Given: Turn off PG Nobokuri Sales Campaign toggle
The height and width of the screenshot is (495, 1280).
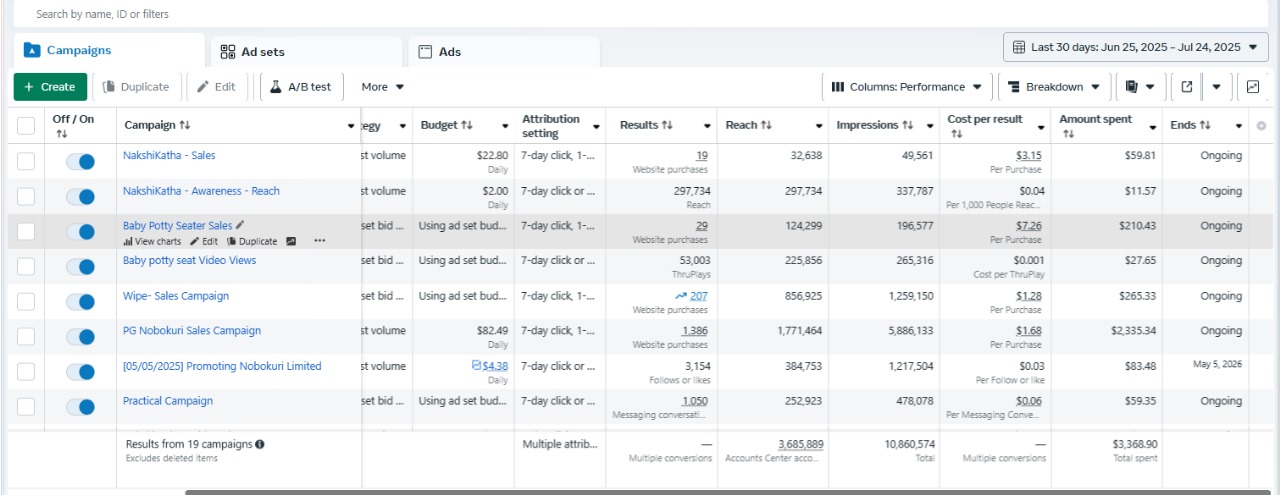Looking at the screenshot, I should [80, 337].
